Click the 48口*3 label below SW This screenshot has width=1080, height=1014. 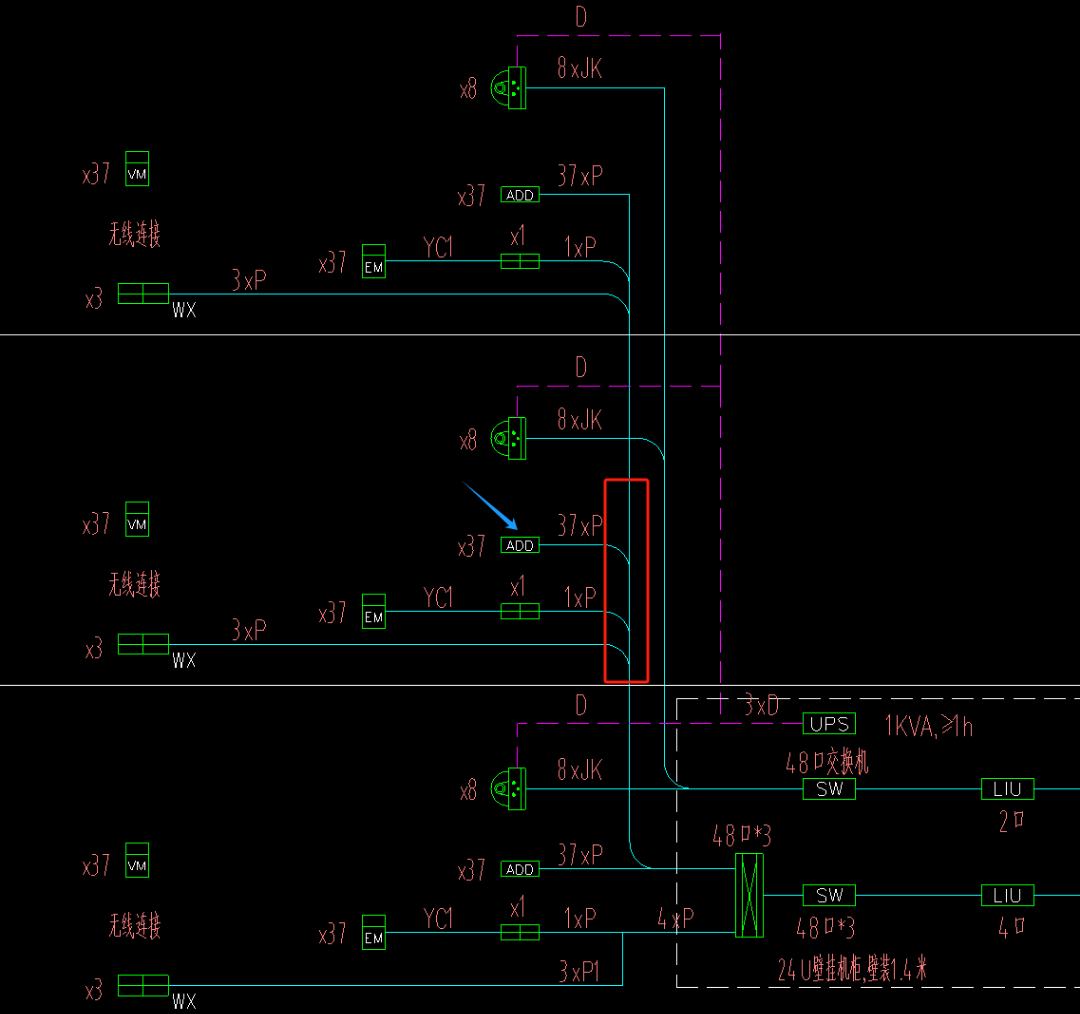point(825,928)
